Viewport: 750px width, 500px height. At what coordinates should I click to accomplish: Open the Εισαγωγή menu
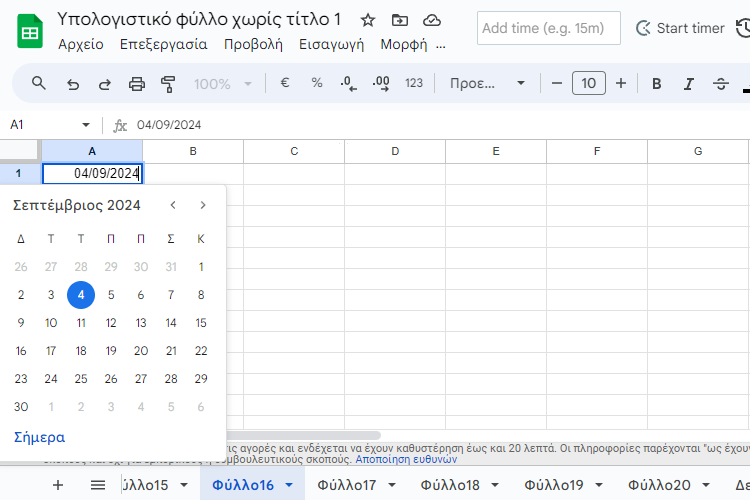click(x=331, y=44)
